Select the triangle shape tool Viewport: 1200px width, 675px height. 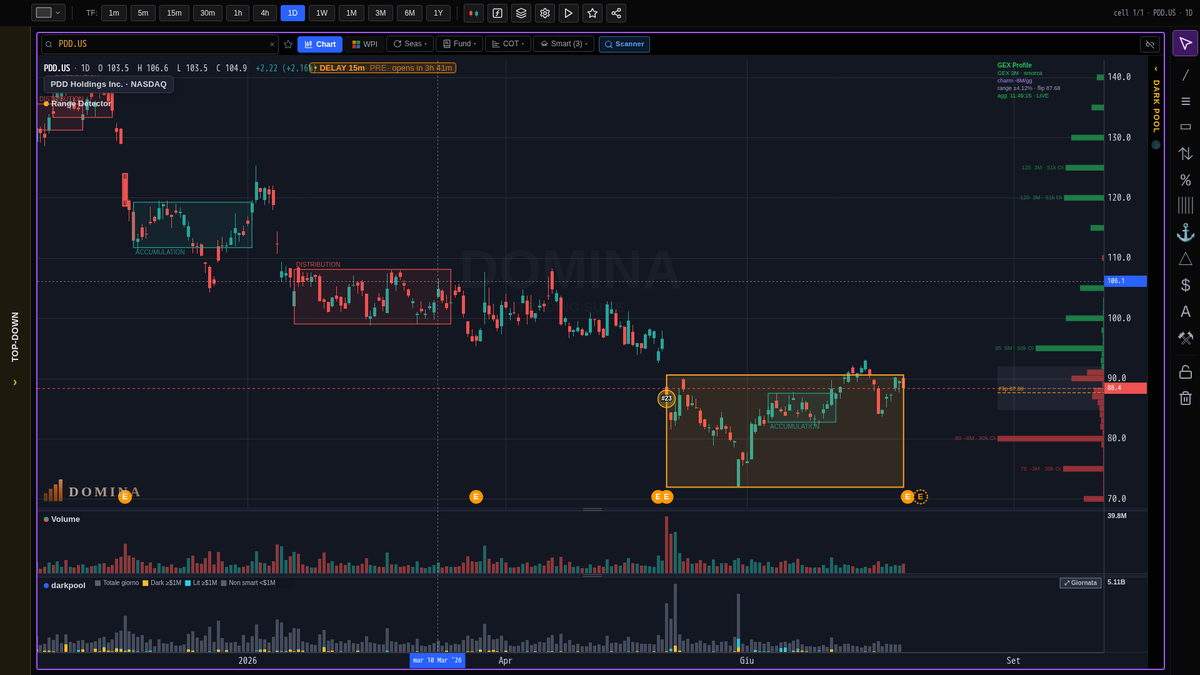(x=1185, y=259)
